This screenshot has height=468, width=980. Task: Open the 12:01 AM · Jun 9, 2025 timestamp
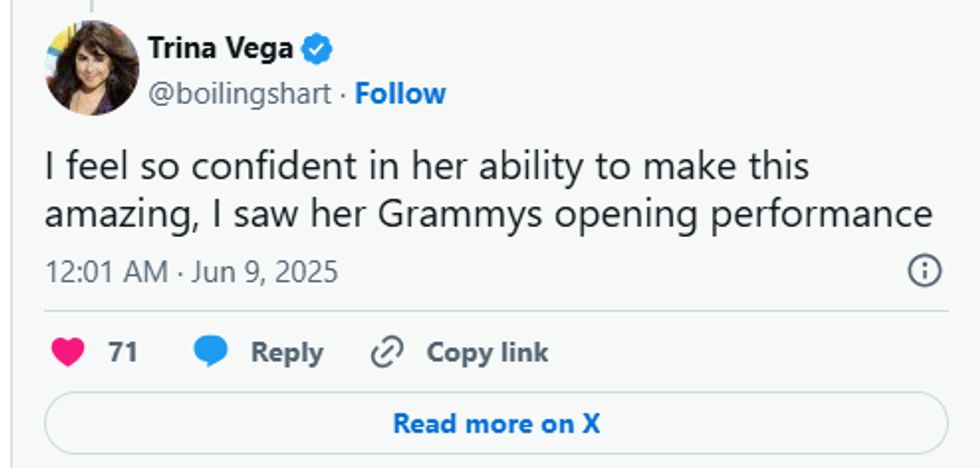point(191,272)
